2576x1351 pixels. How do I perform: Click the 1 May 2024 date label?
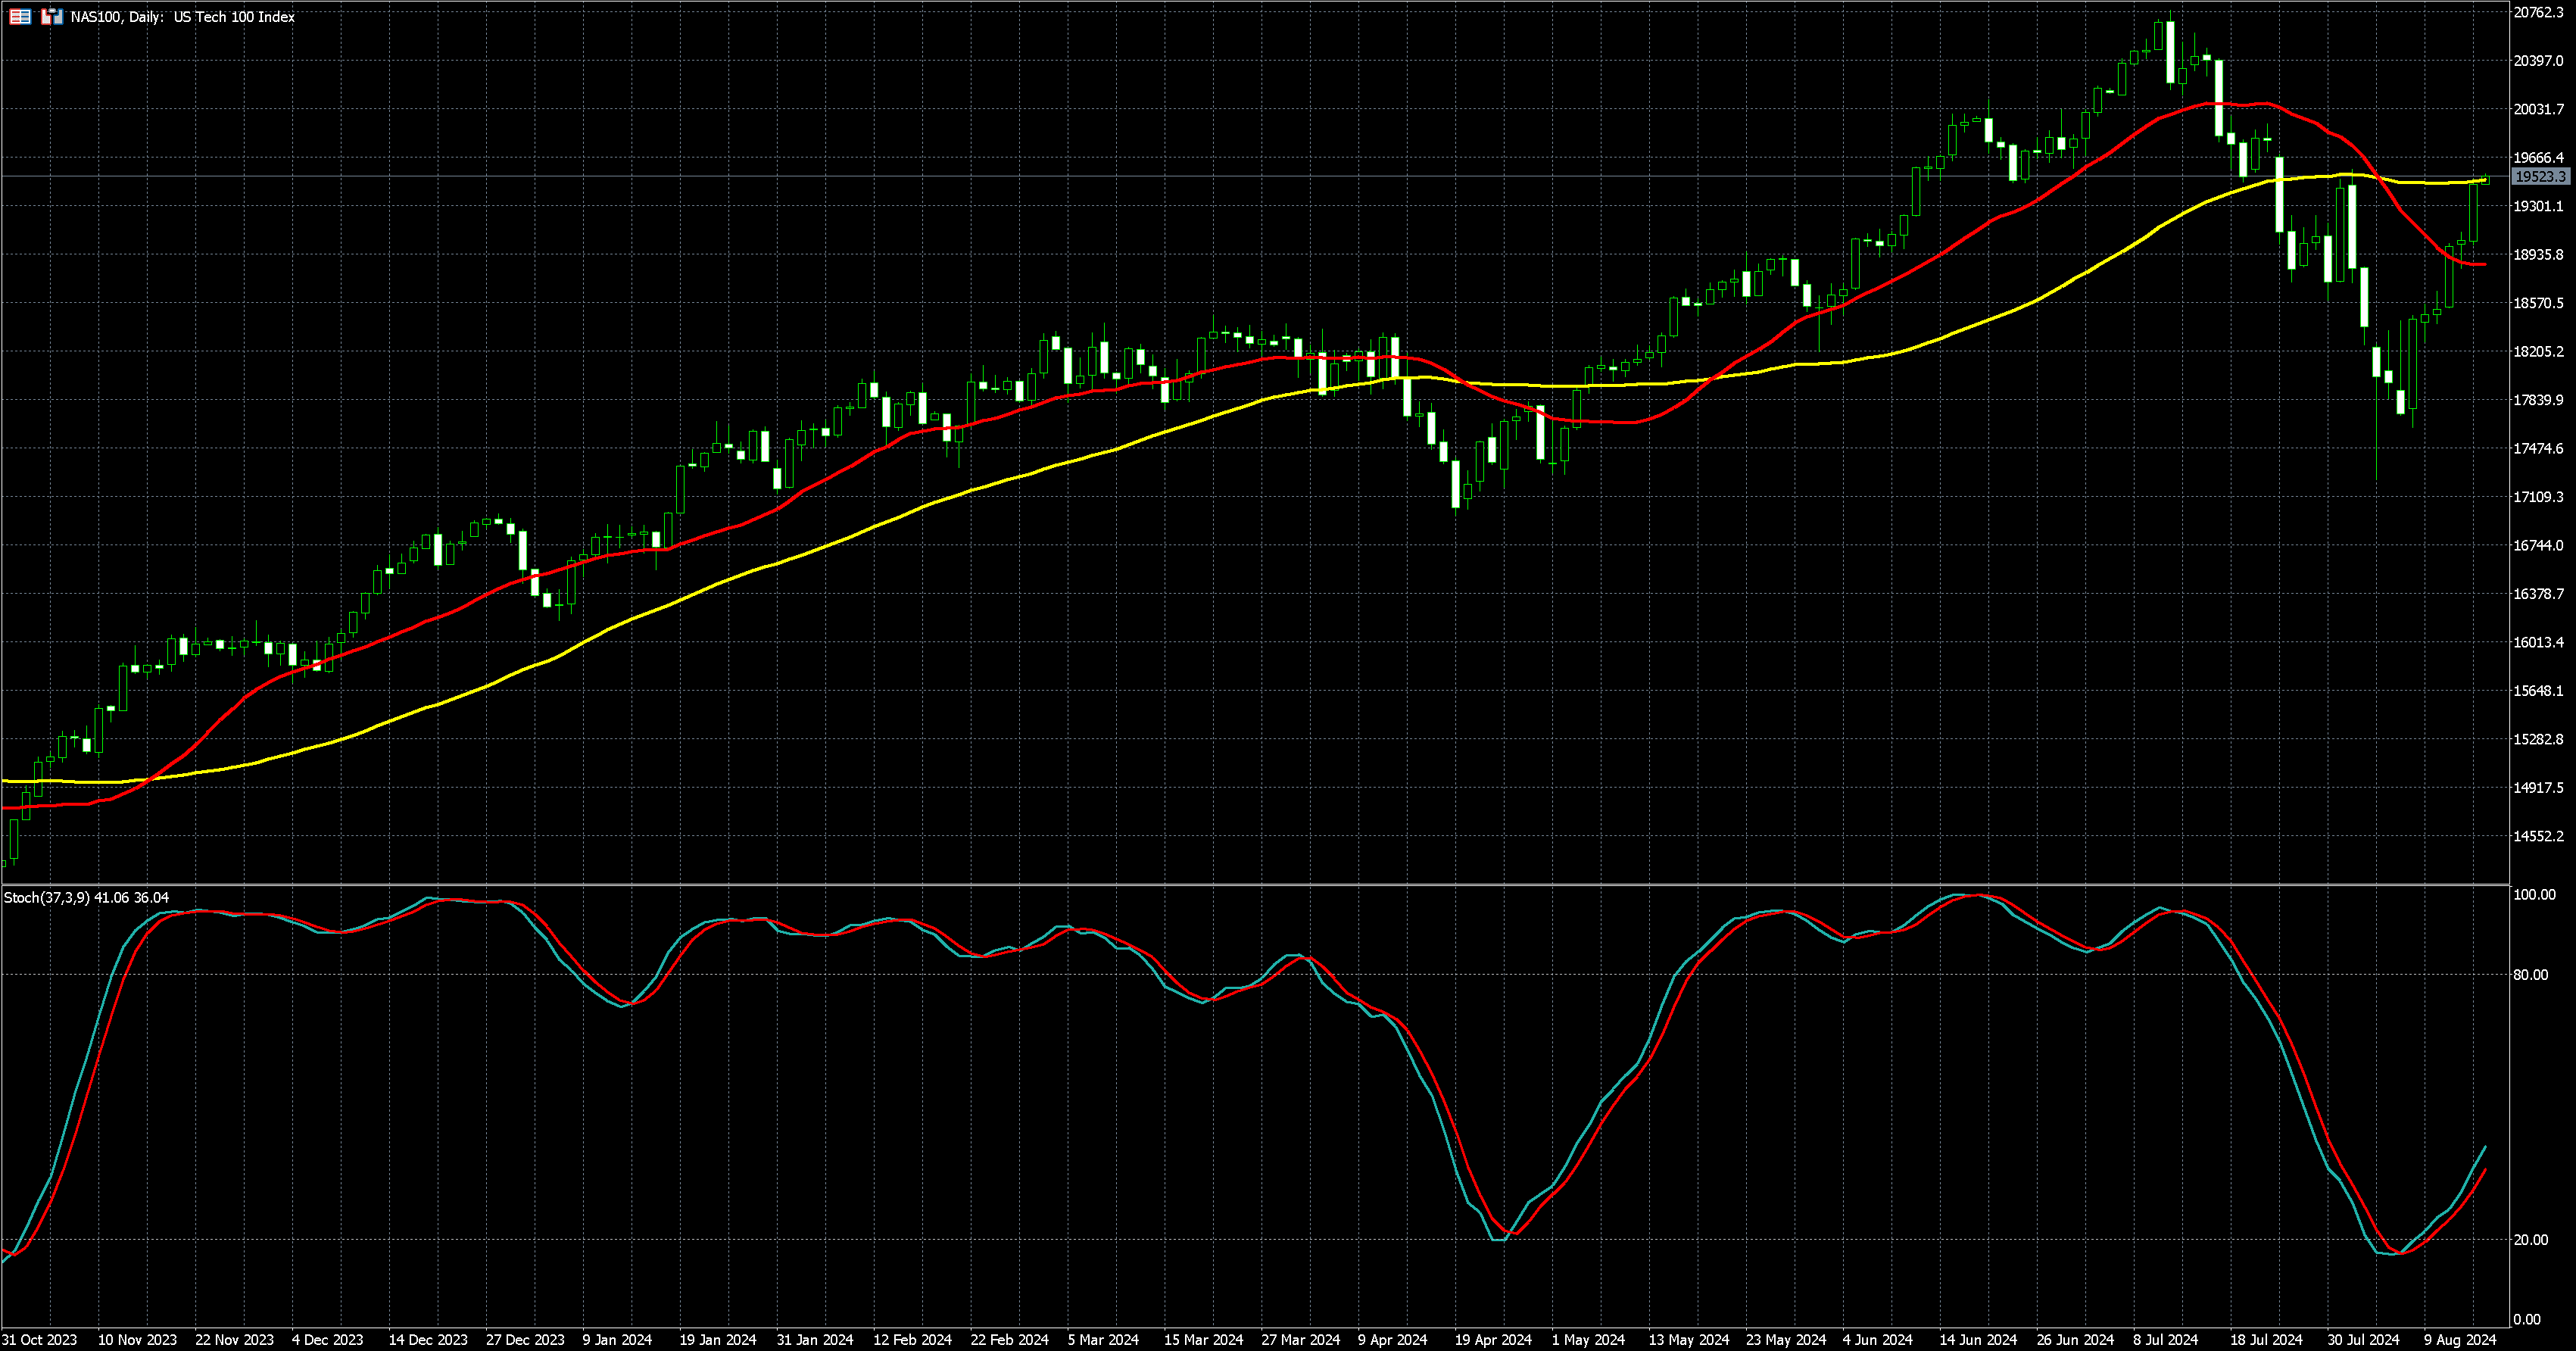click(1588, 1340)
